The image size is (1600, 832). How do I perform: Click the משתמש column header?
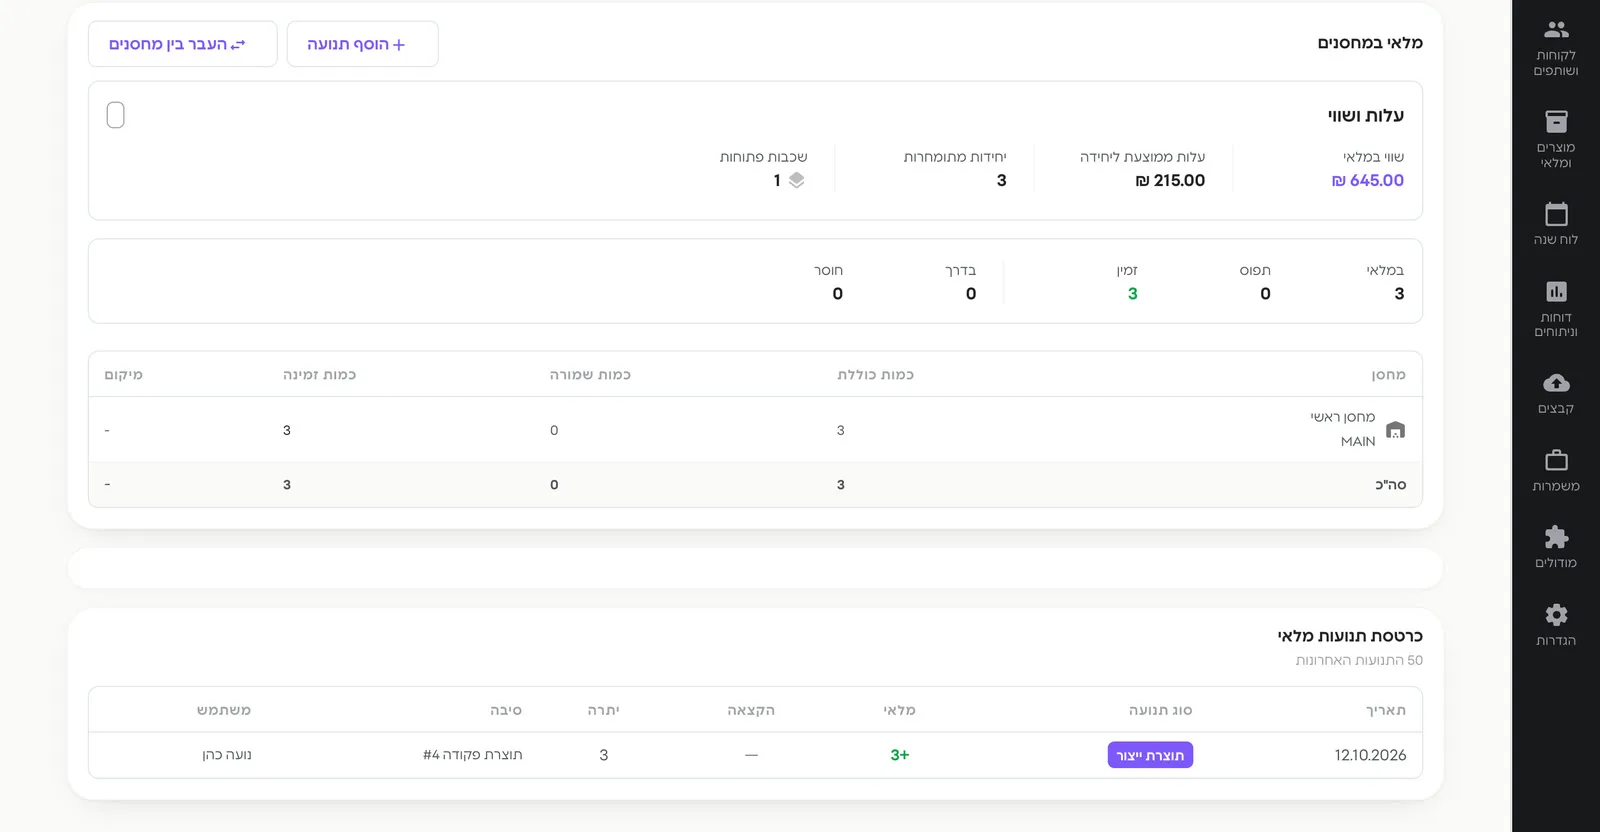pos(224,710)
